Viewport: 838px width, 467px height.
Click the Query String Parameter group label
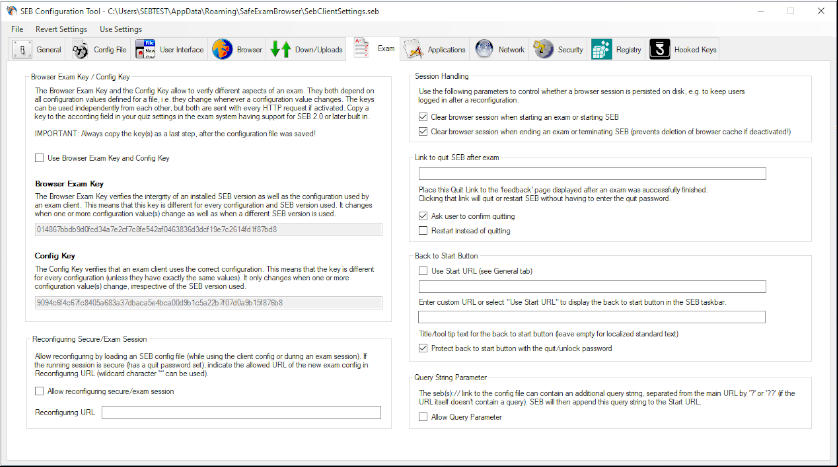coord(451,377)
